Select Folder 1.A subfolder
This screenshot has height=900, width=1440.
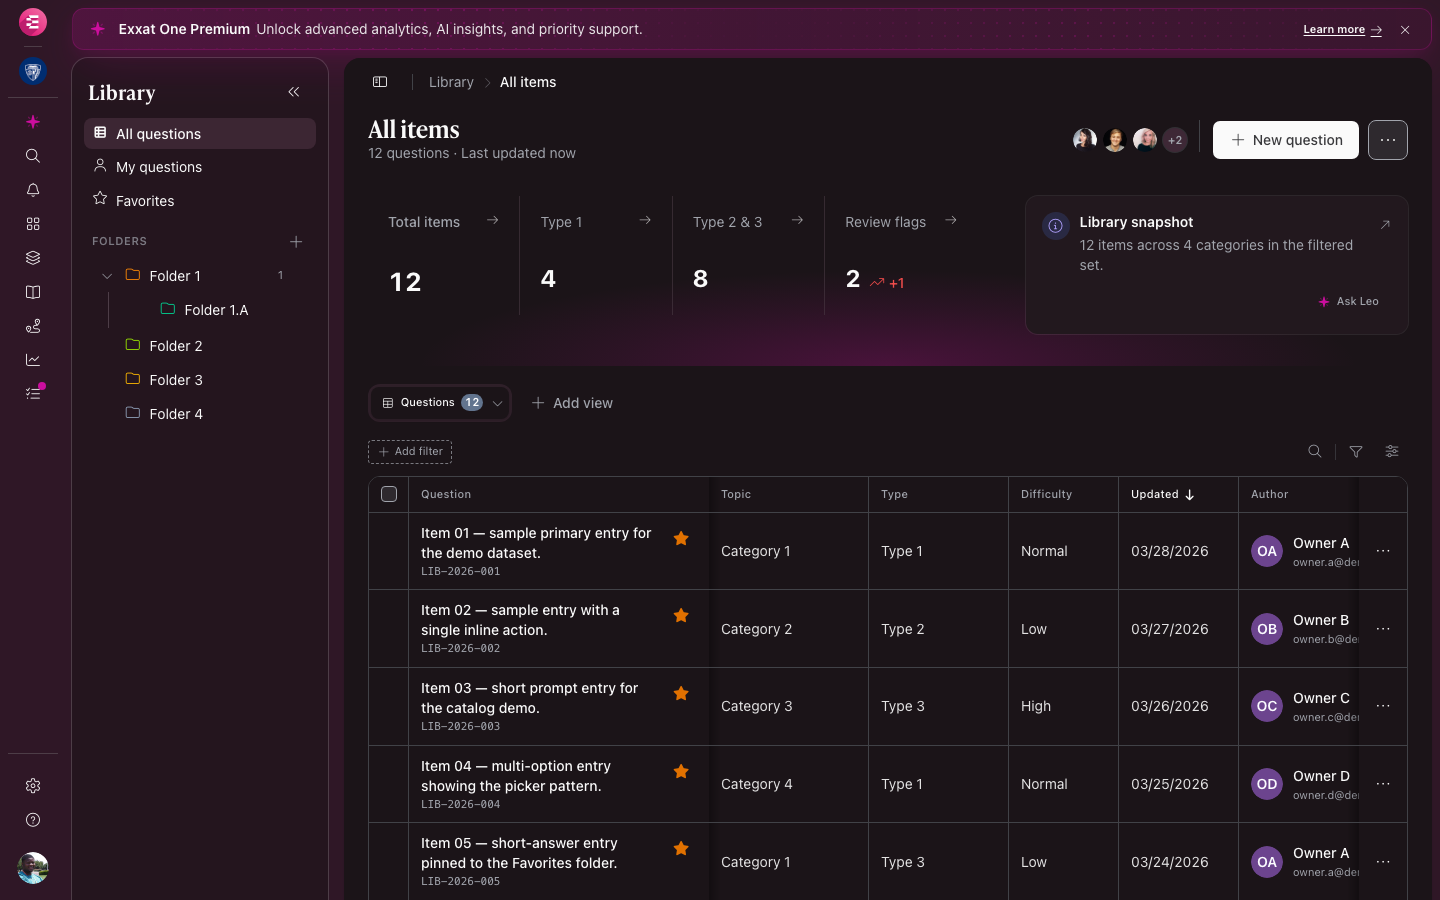tap(216, 310)
